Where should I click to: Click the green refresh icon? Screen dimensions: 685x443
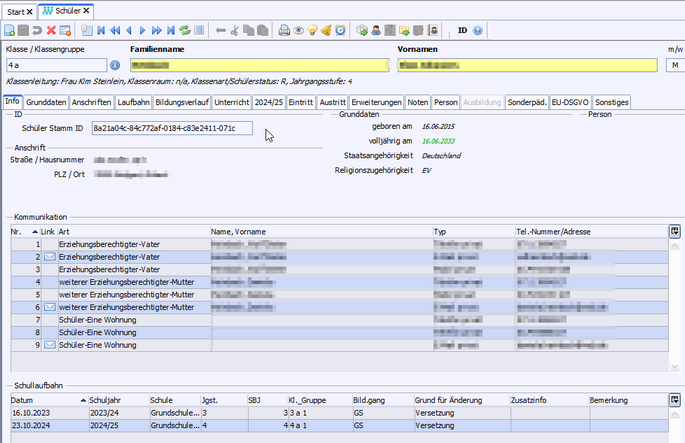(185, 31)
